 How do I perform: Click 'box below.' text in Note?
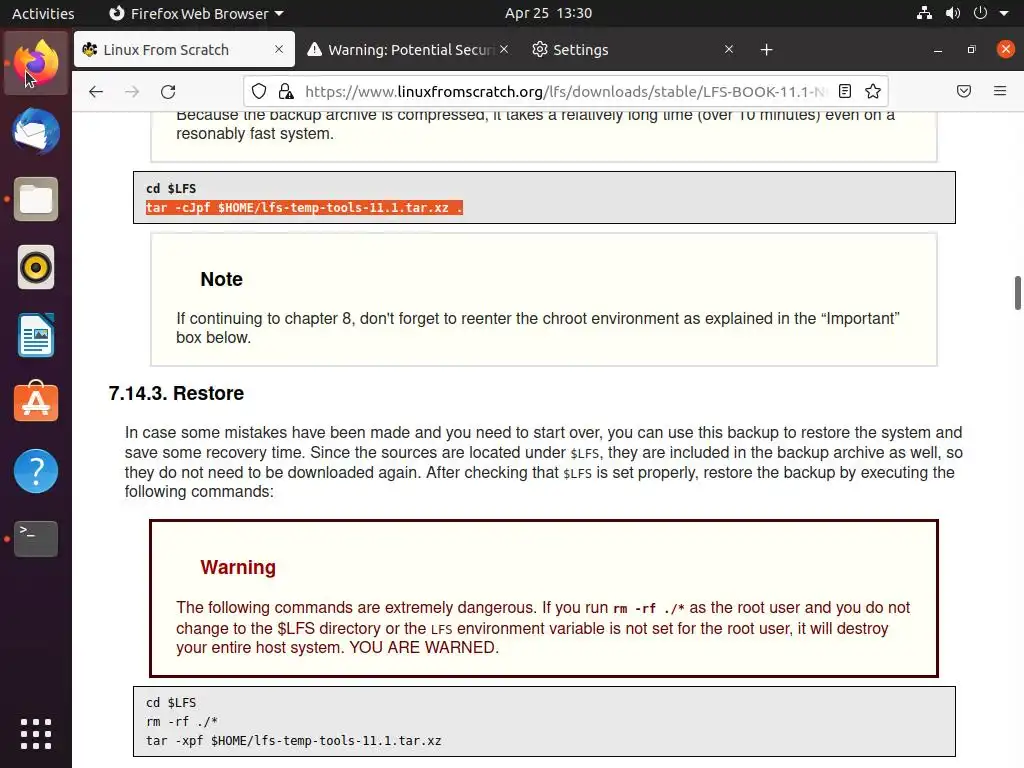(214, 338)
